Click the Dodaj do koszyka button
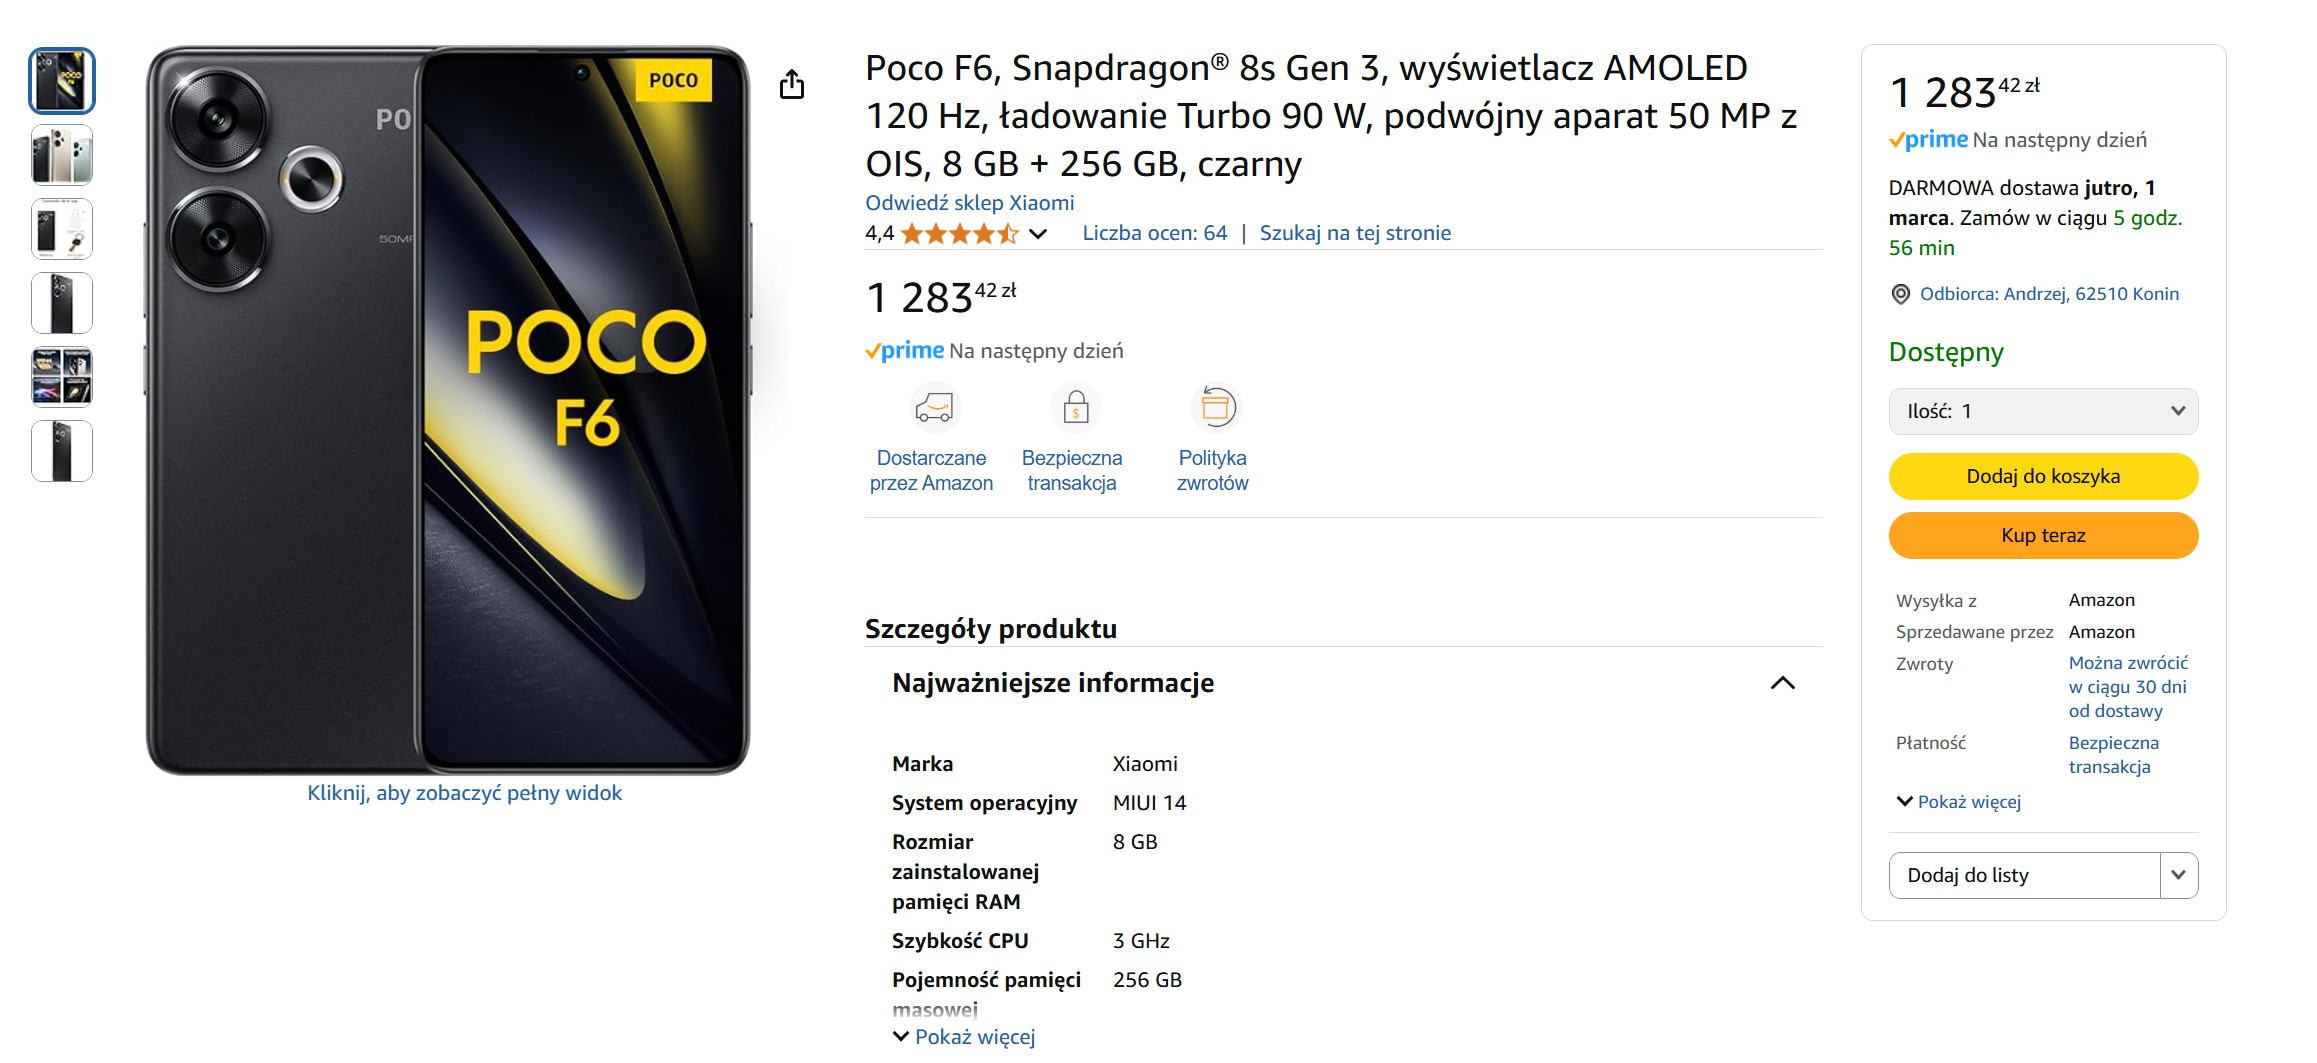 click(2042, 476)
